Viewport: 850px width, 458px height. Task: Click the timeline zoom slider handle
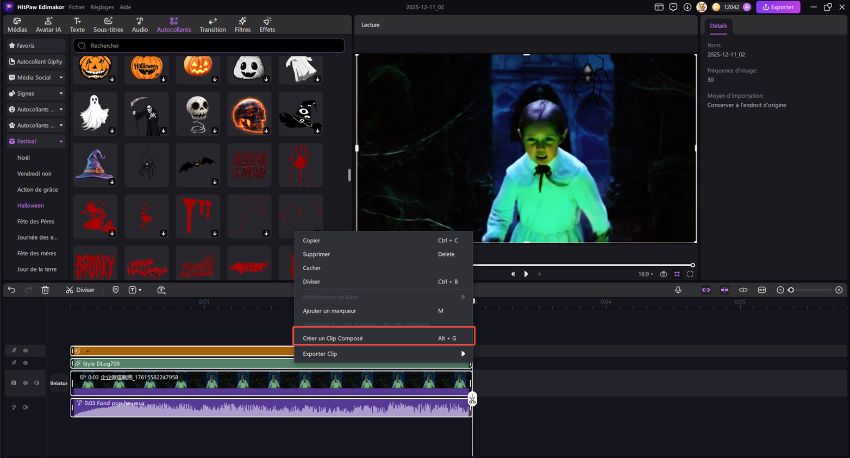point(791,290)
